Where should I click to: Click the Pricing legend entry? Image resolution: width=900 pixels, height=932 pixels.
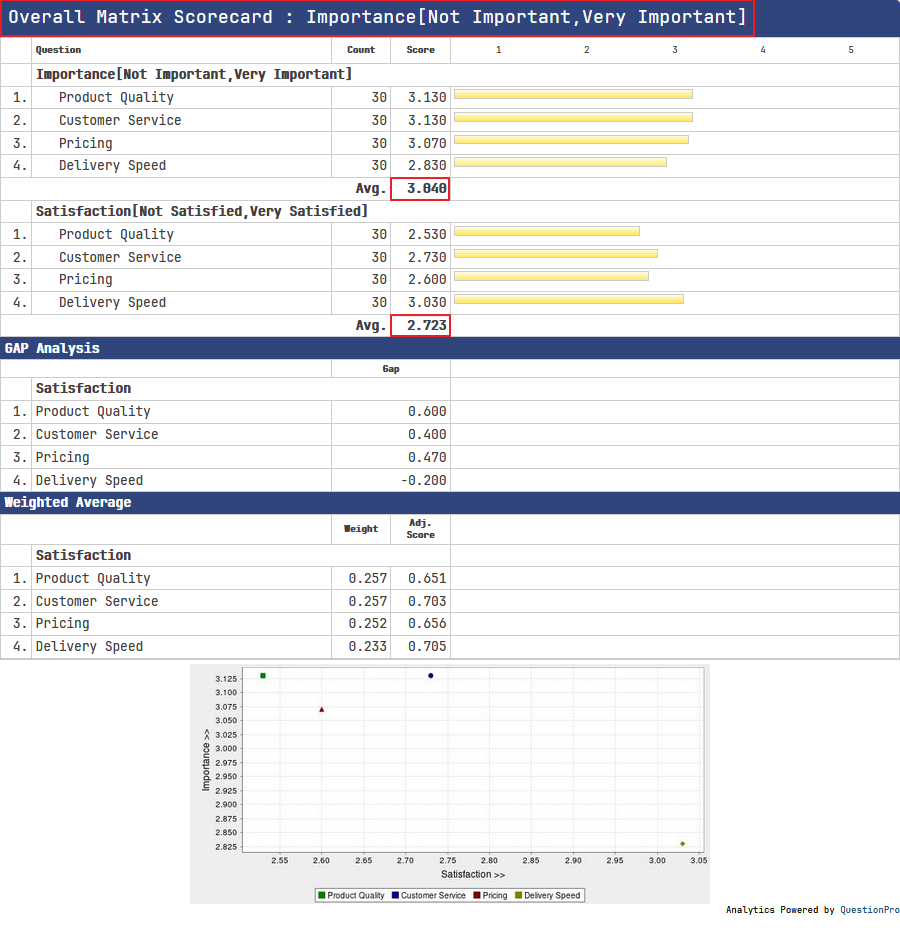click(490, 895)
